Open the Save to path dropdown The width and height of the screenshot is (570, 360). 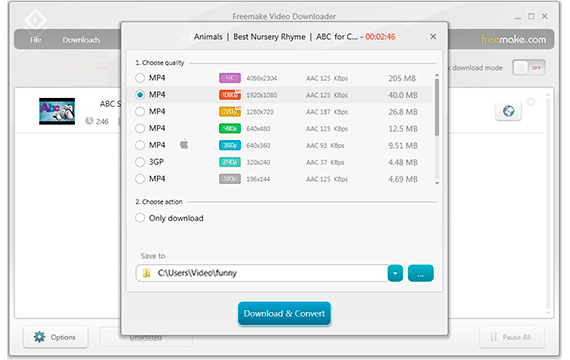tap(395, 273)
